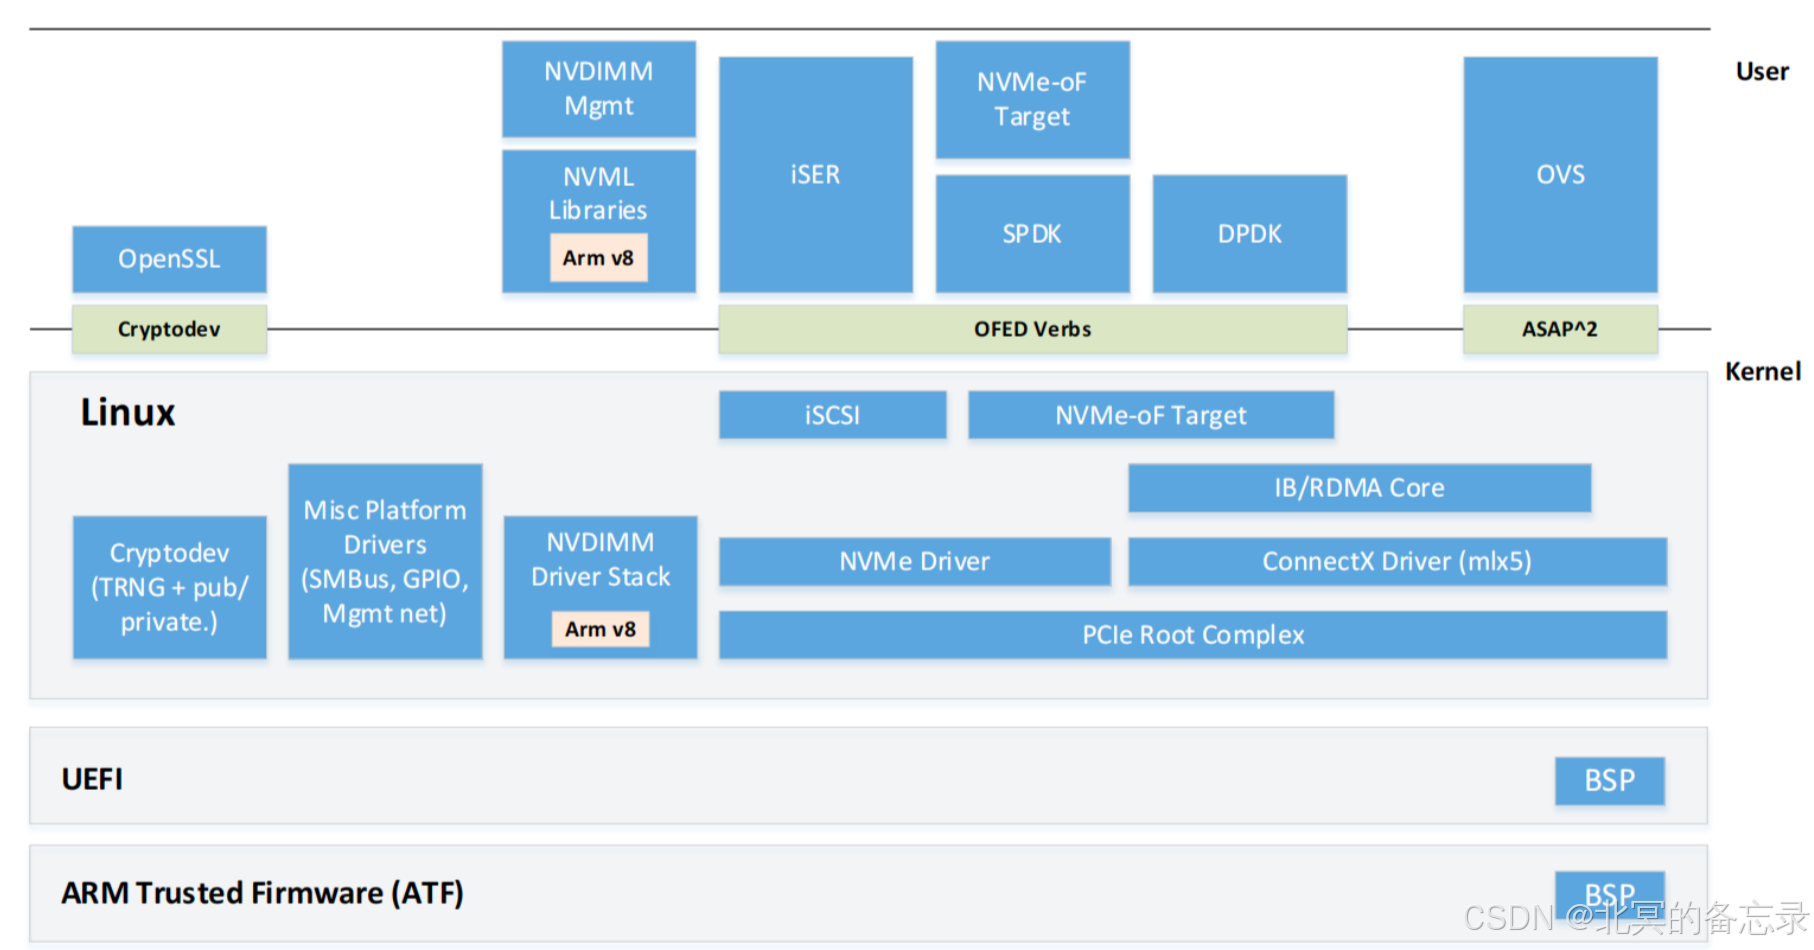1814x950 pixels.
Task: Click Arm v8 label in NVDIMM Driver Stack
Action: 601,629
